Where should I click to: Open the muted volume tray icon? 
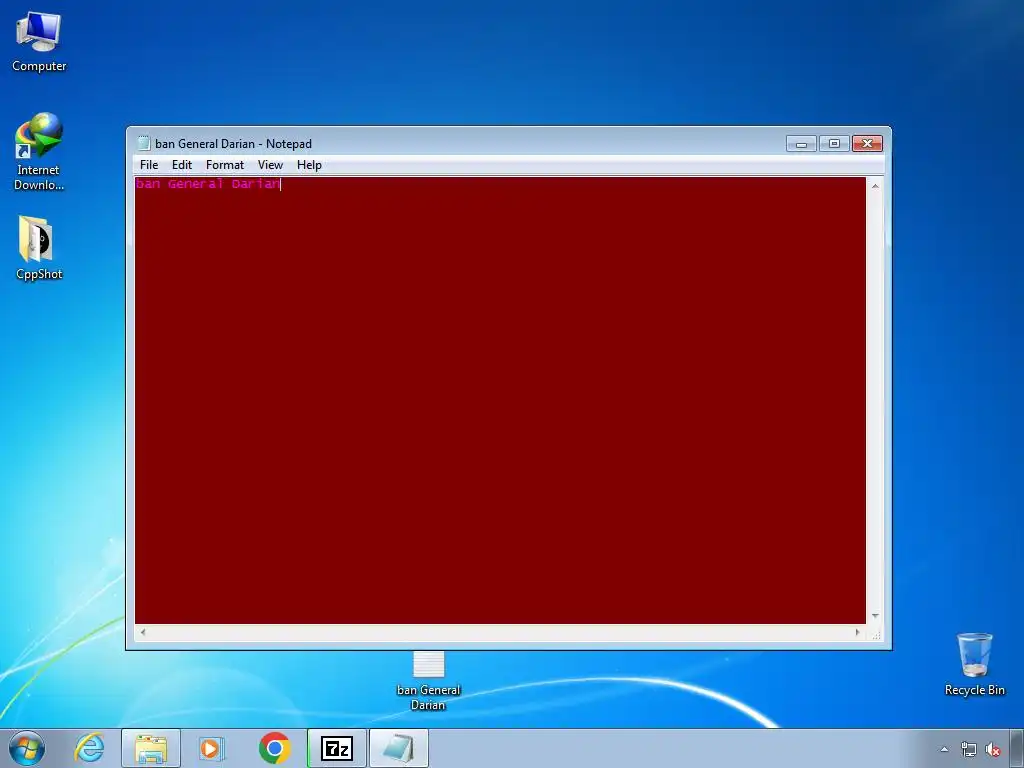[993, 749]
